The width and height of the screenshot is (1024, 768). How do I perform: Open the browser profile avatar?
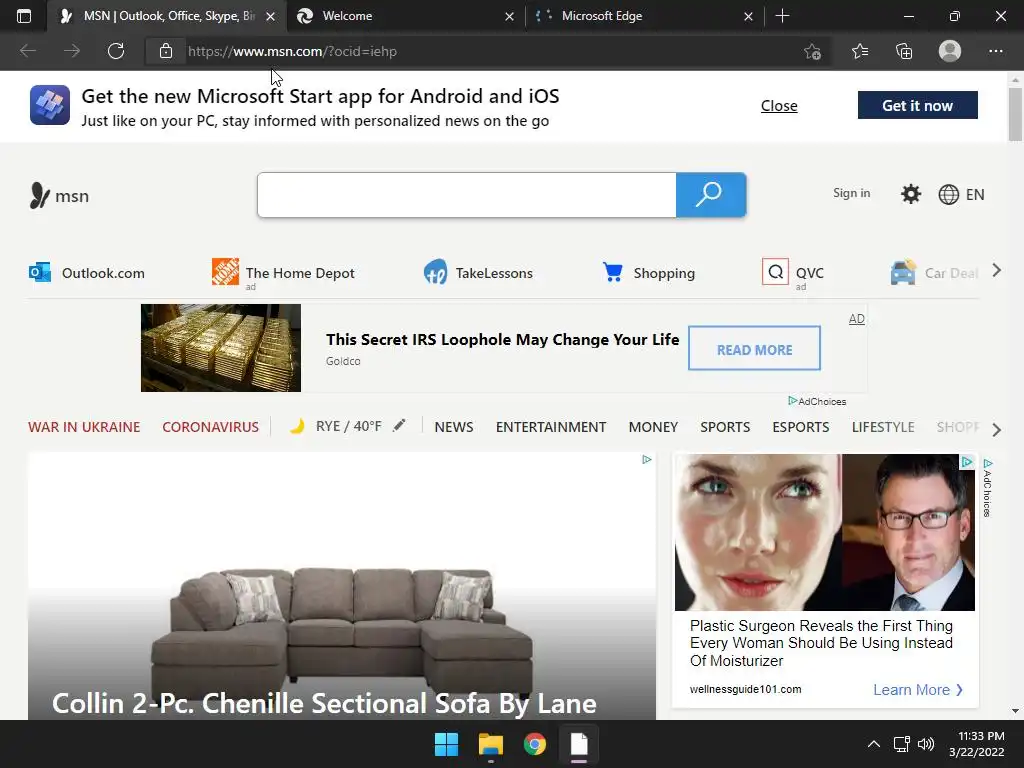[x=950, y=51]
